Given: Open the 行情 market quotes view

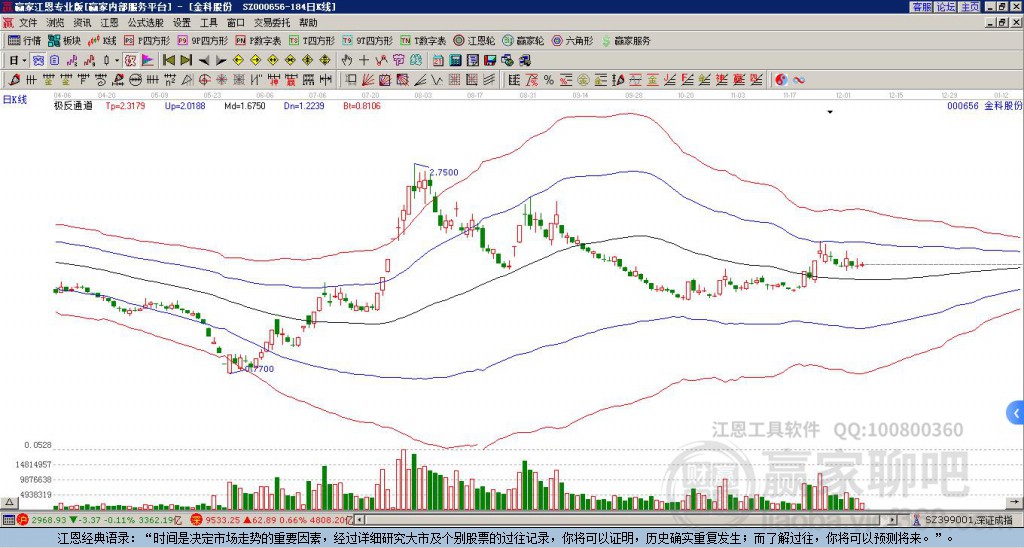Looking at the screenshot, I should 24,41.
